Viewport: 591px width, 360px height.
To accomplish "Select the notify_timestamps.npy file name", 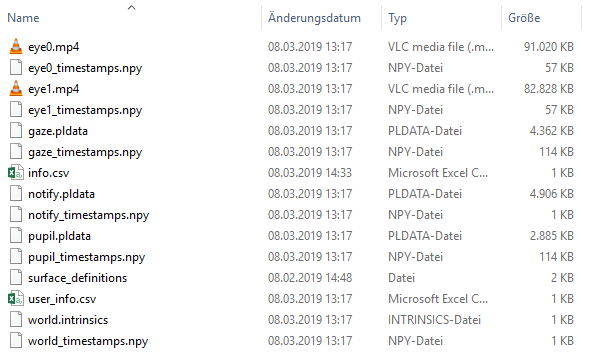I will click(x=89, y=215).
